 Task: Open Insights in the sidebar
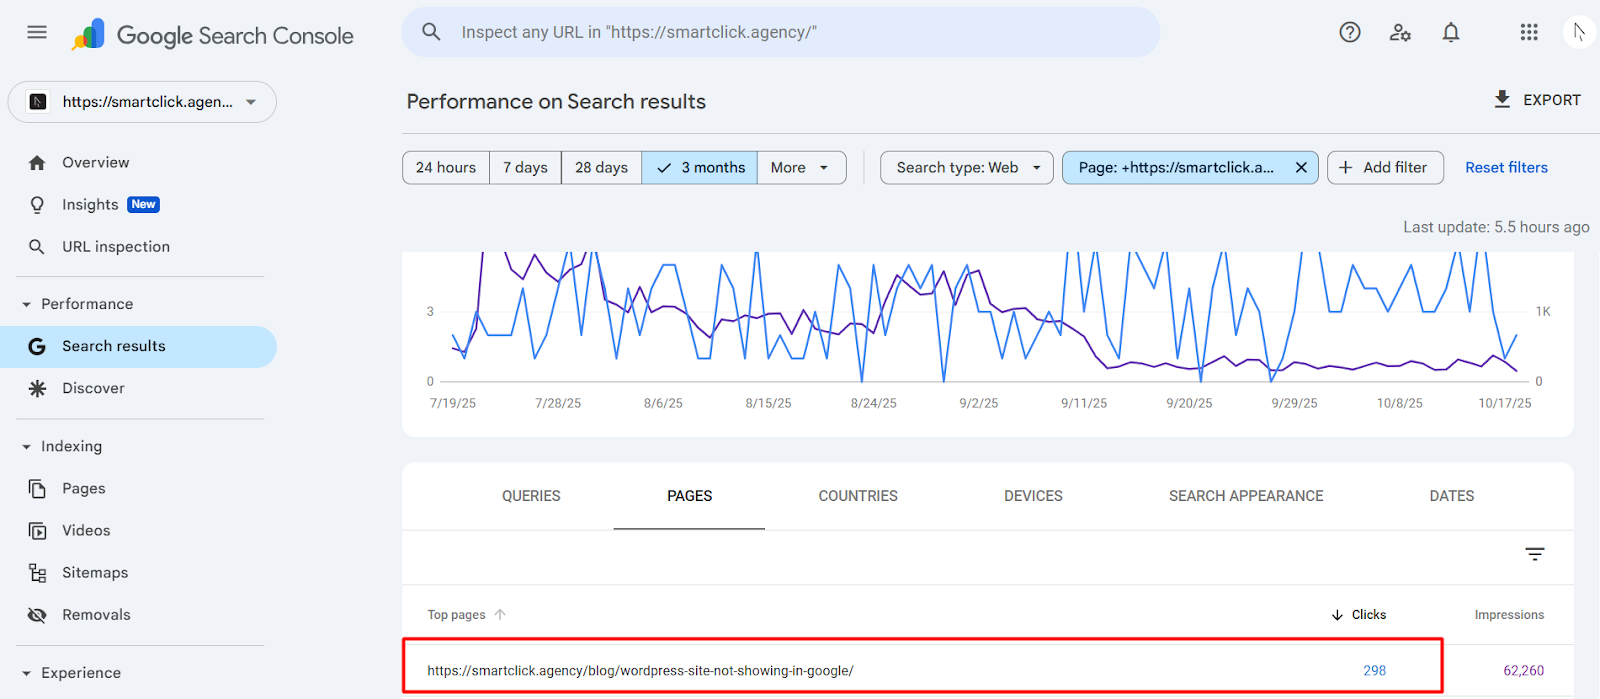tap(138, 205)
